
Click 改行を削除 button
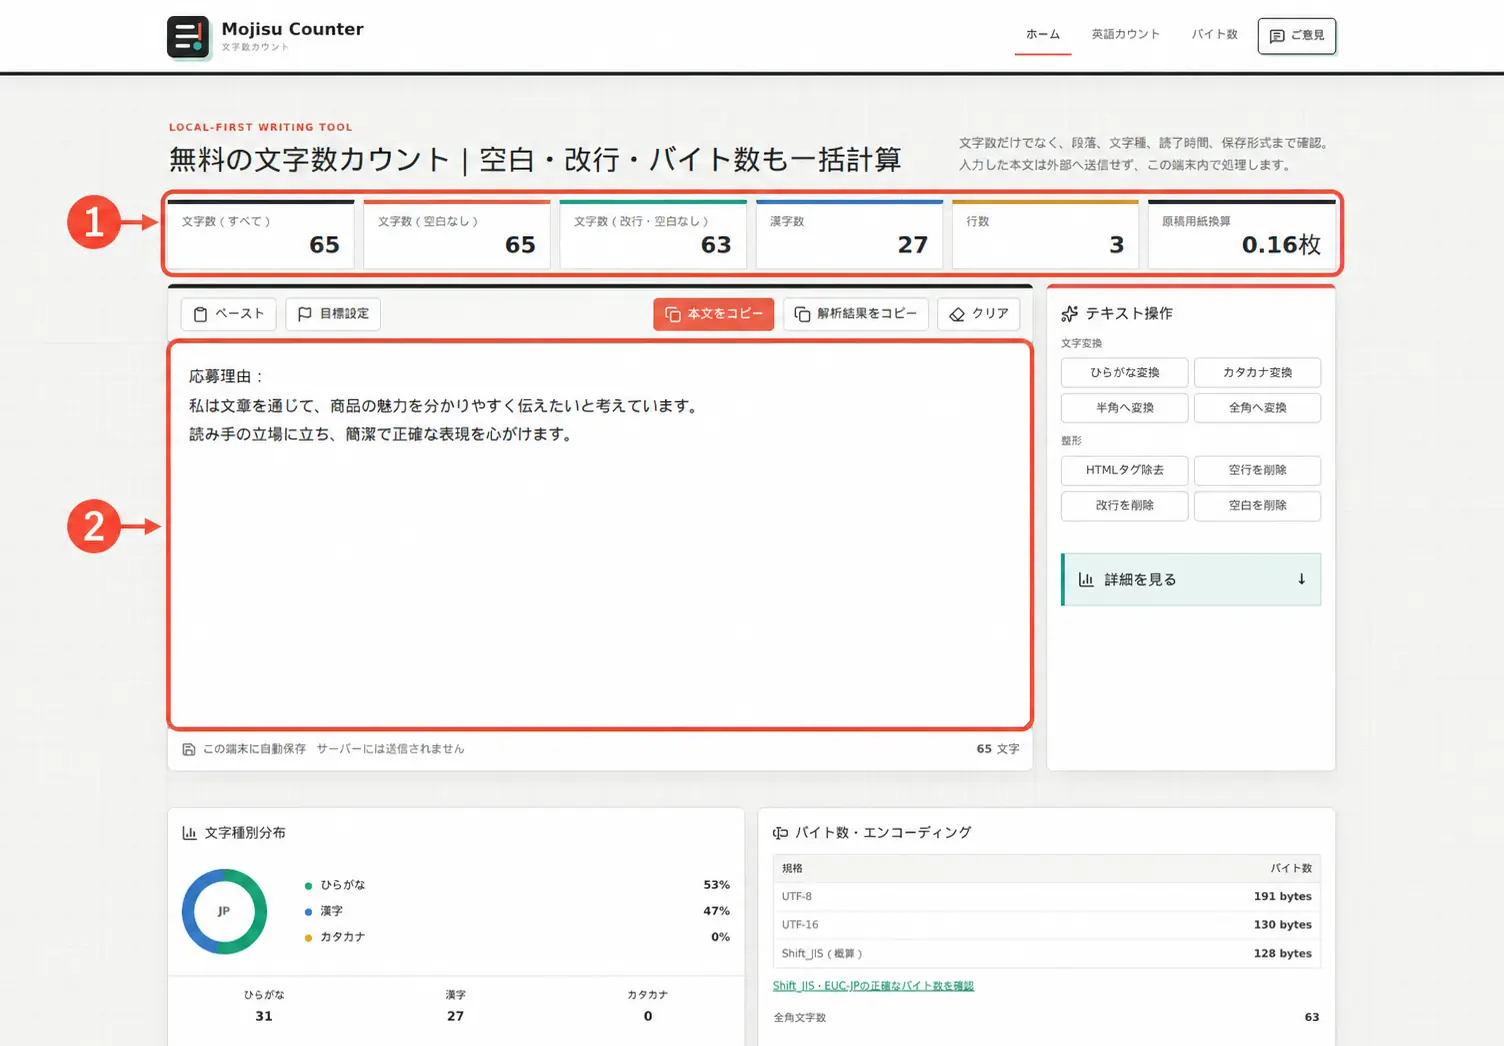tap(1124, 506)
